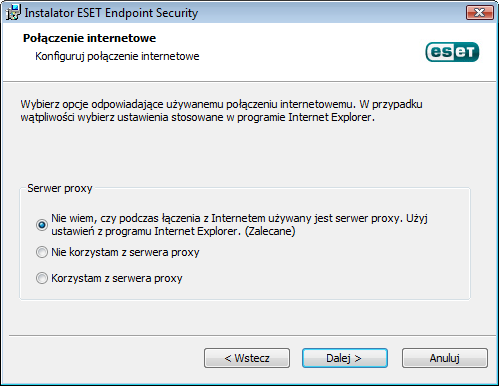Click the 'Instalator ESET Endpoint Security' title text
The height and width of the screenshot is (386, 499).
coord(111,13)
